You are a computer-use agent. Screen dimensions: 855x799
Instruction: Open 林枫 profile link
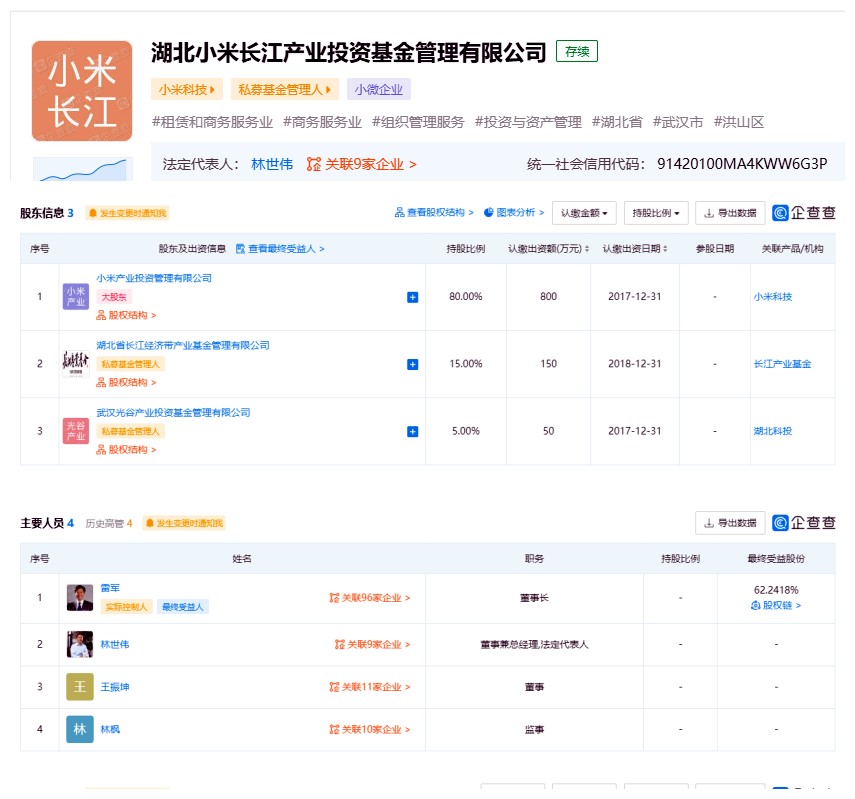point(110,729)
